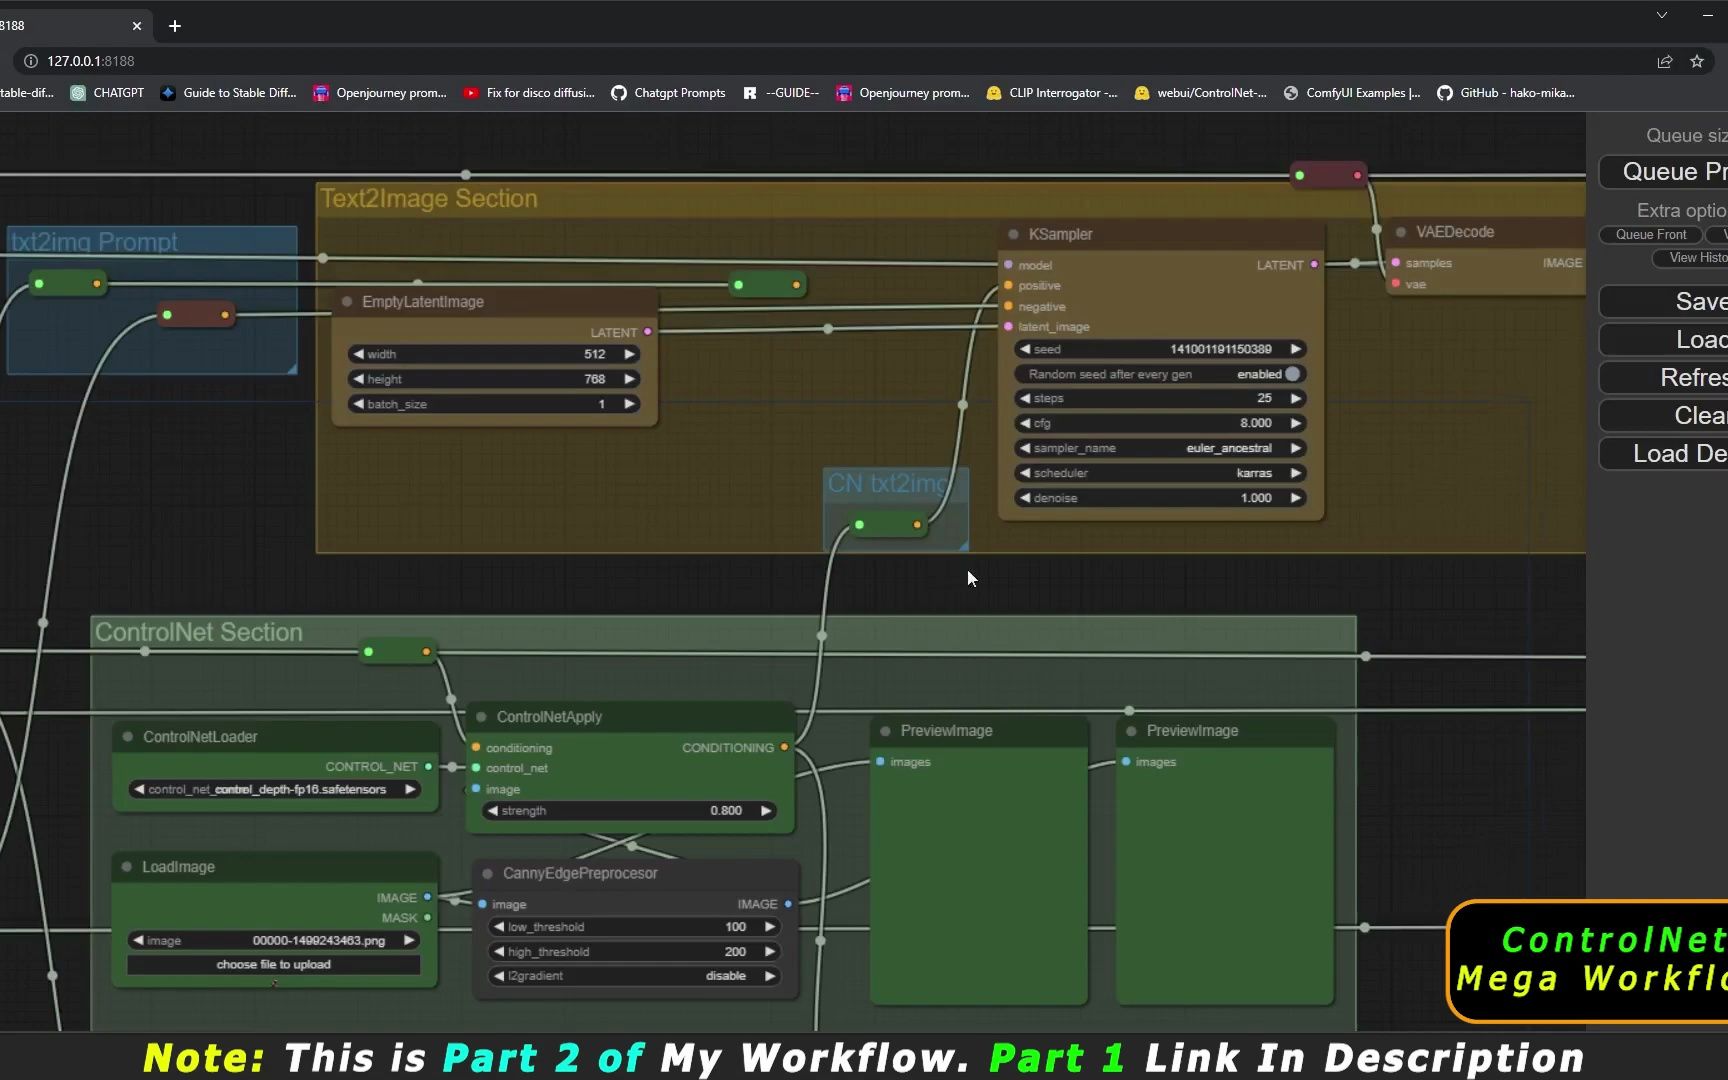Image resolution: width=1728 pixels, height=1080 pixels.
Task: Collapse the ControlNetApply node via its dot
Action: pos(481,717)
